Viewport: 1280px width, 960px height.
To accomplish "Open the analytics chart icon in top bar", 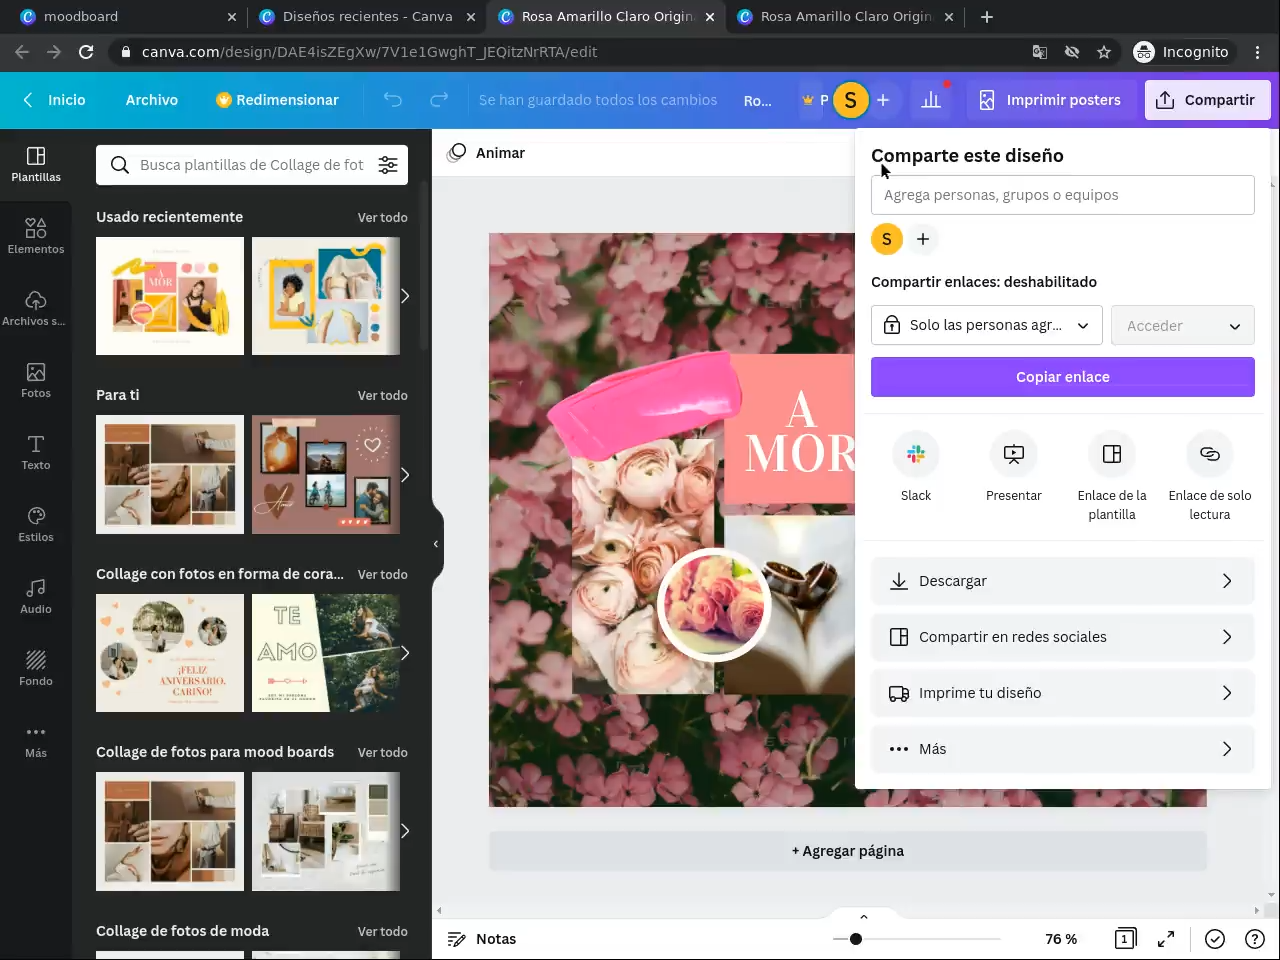I will click(x=931, y=100).
